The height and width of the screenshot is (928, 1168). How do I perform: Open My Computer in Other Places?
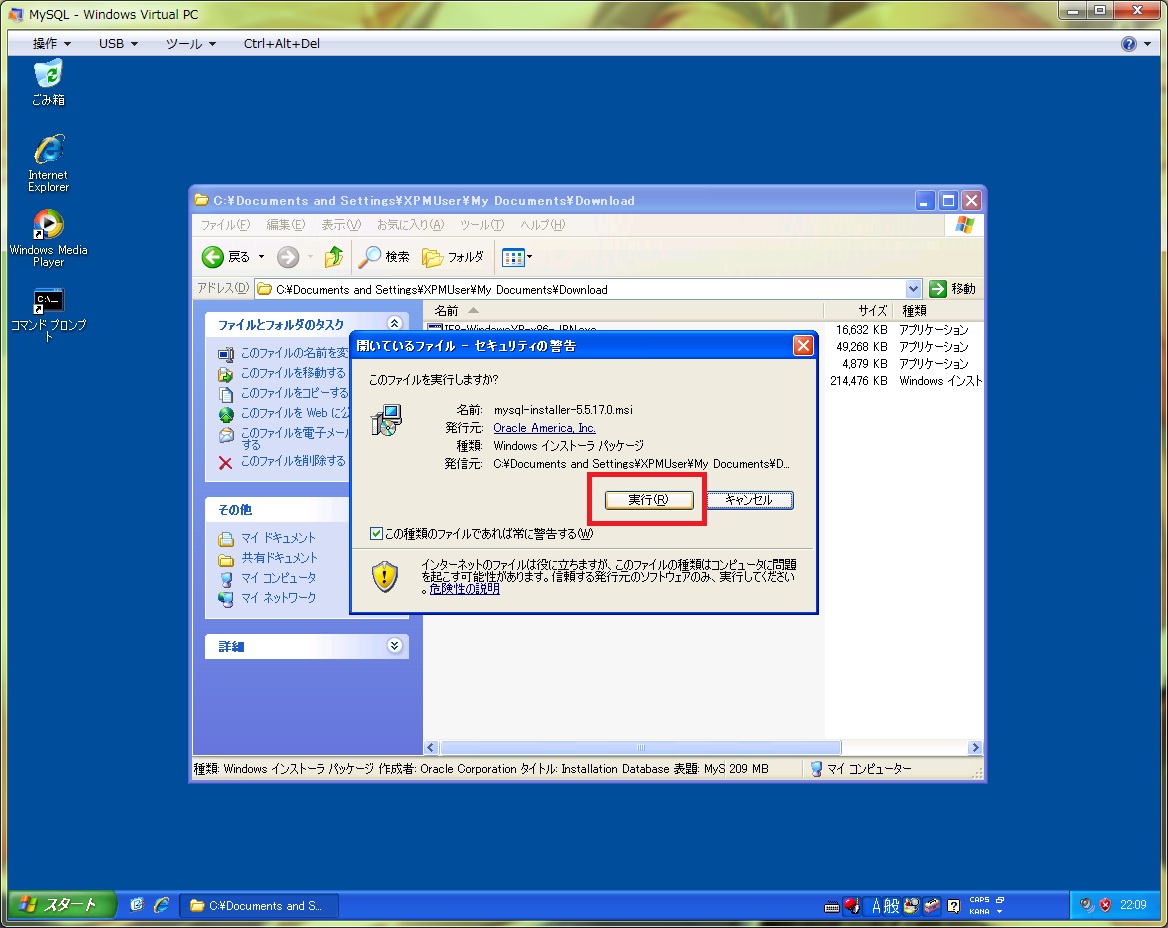pyautogui.click(x=267, y=578)
